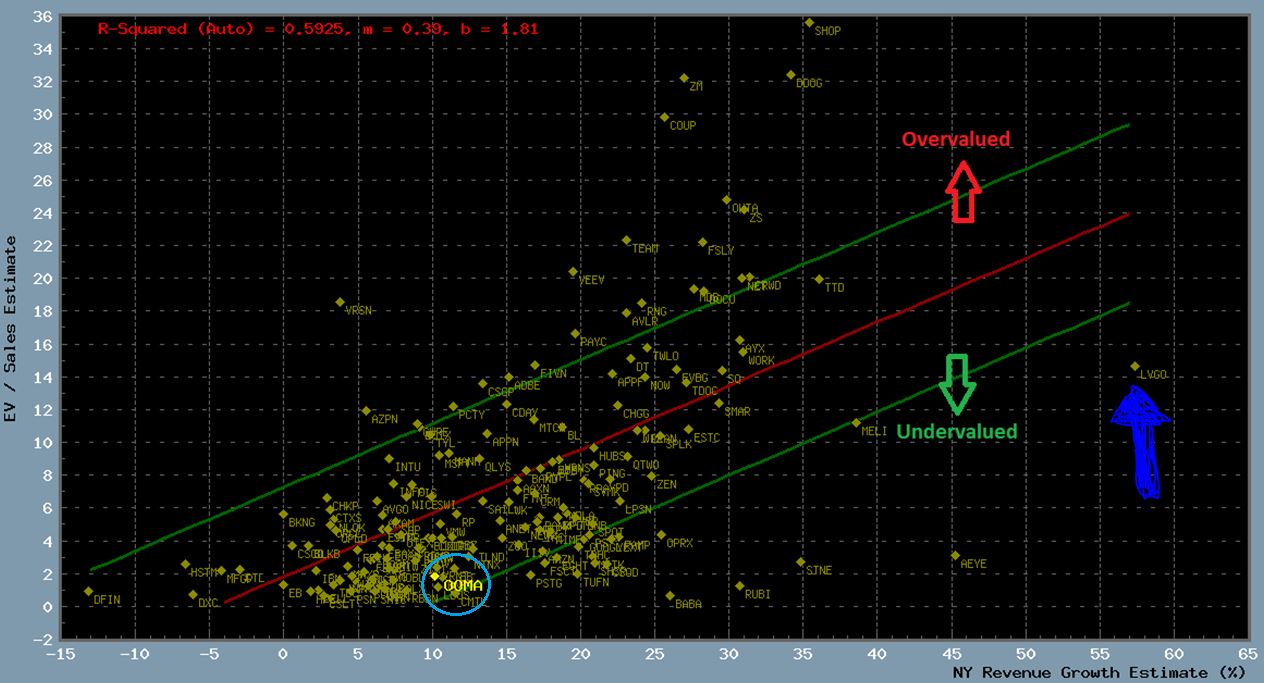Select the SHOP ticker label
1264x683 pixels.
828,31
